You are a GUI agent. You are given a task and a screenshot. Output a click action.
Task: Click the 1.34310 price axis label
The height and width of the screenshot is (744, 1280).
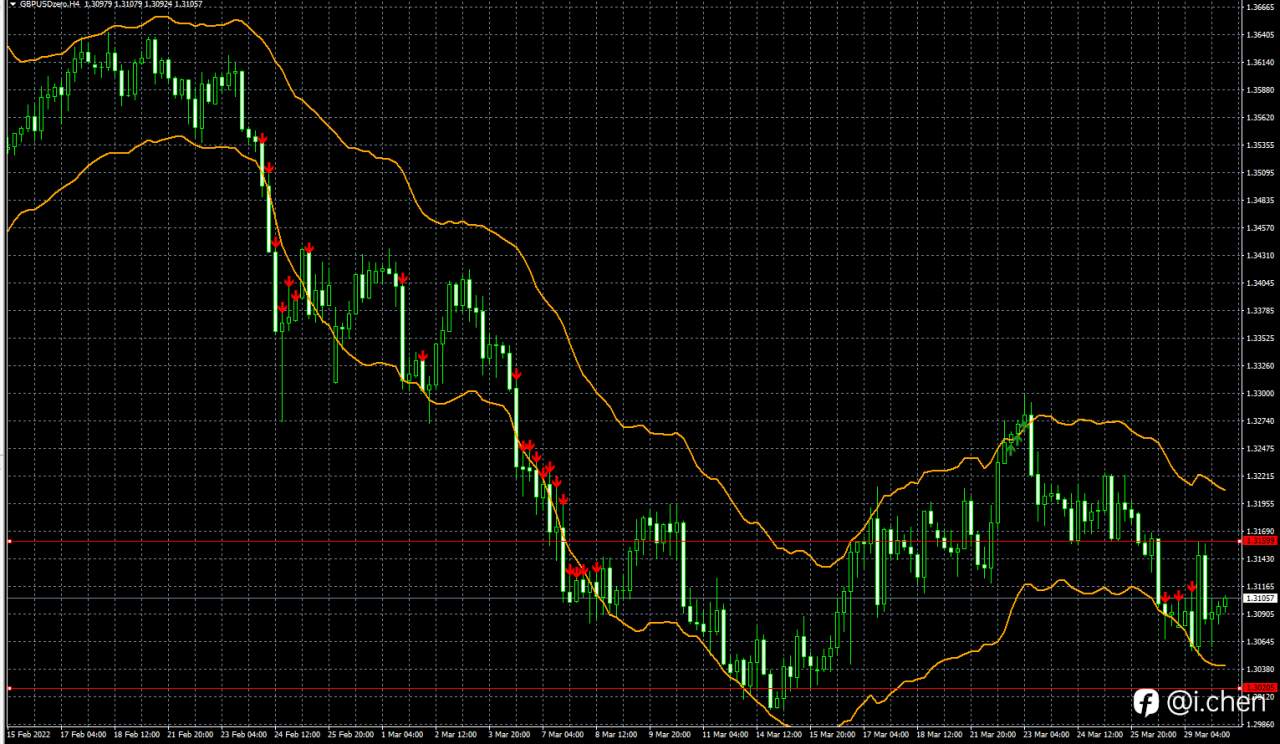(x=1260, y=256)
